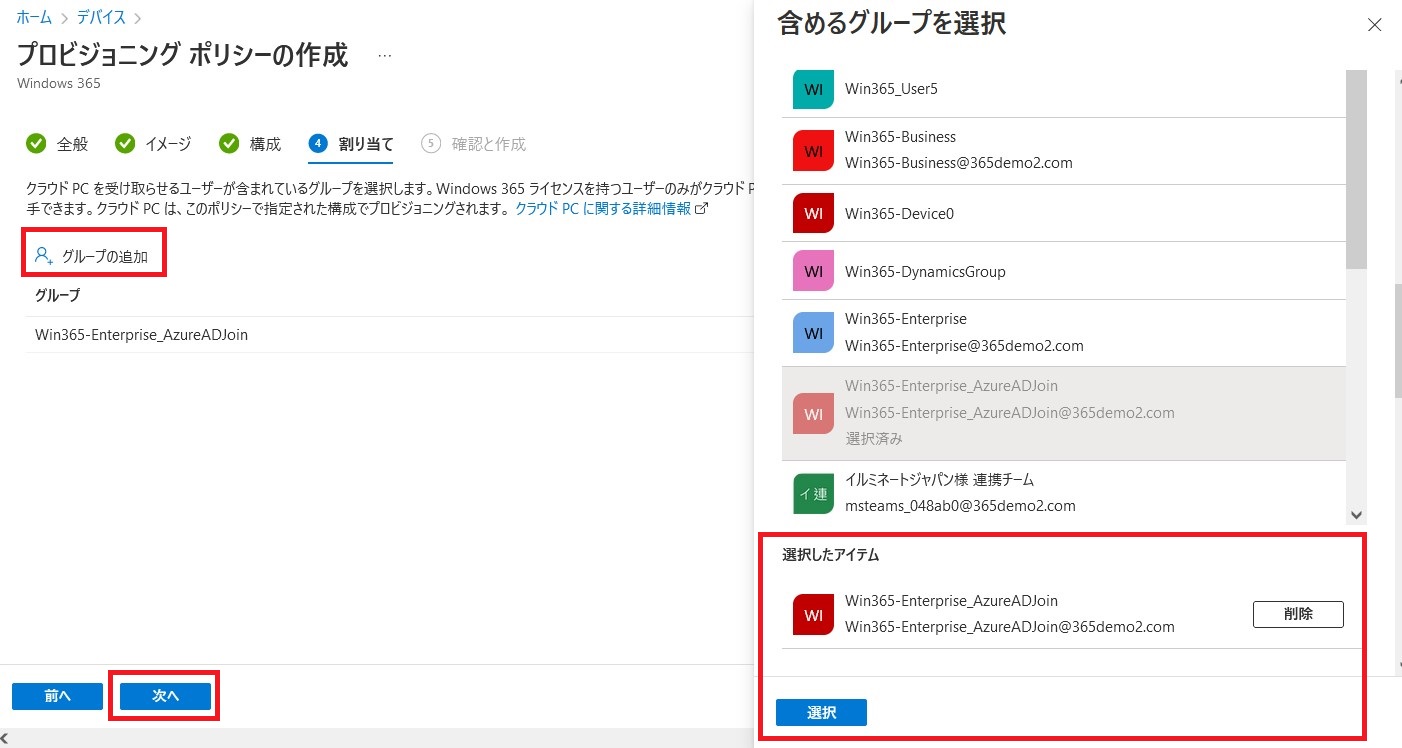Click the red WI avatar for Win365-Business
1402x748 pixels.
coord(813,151)
